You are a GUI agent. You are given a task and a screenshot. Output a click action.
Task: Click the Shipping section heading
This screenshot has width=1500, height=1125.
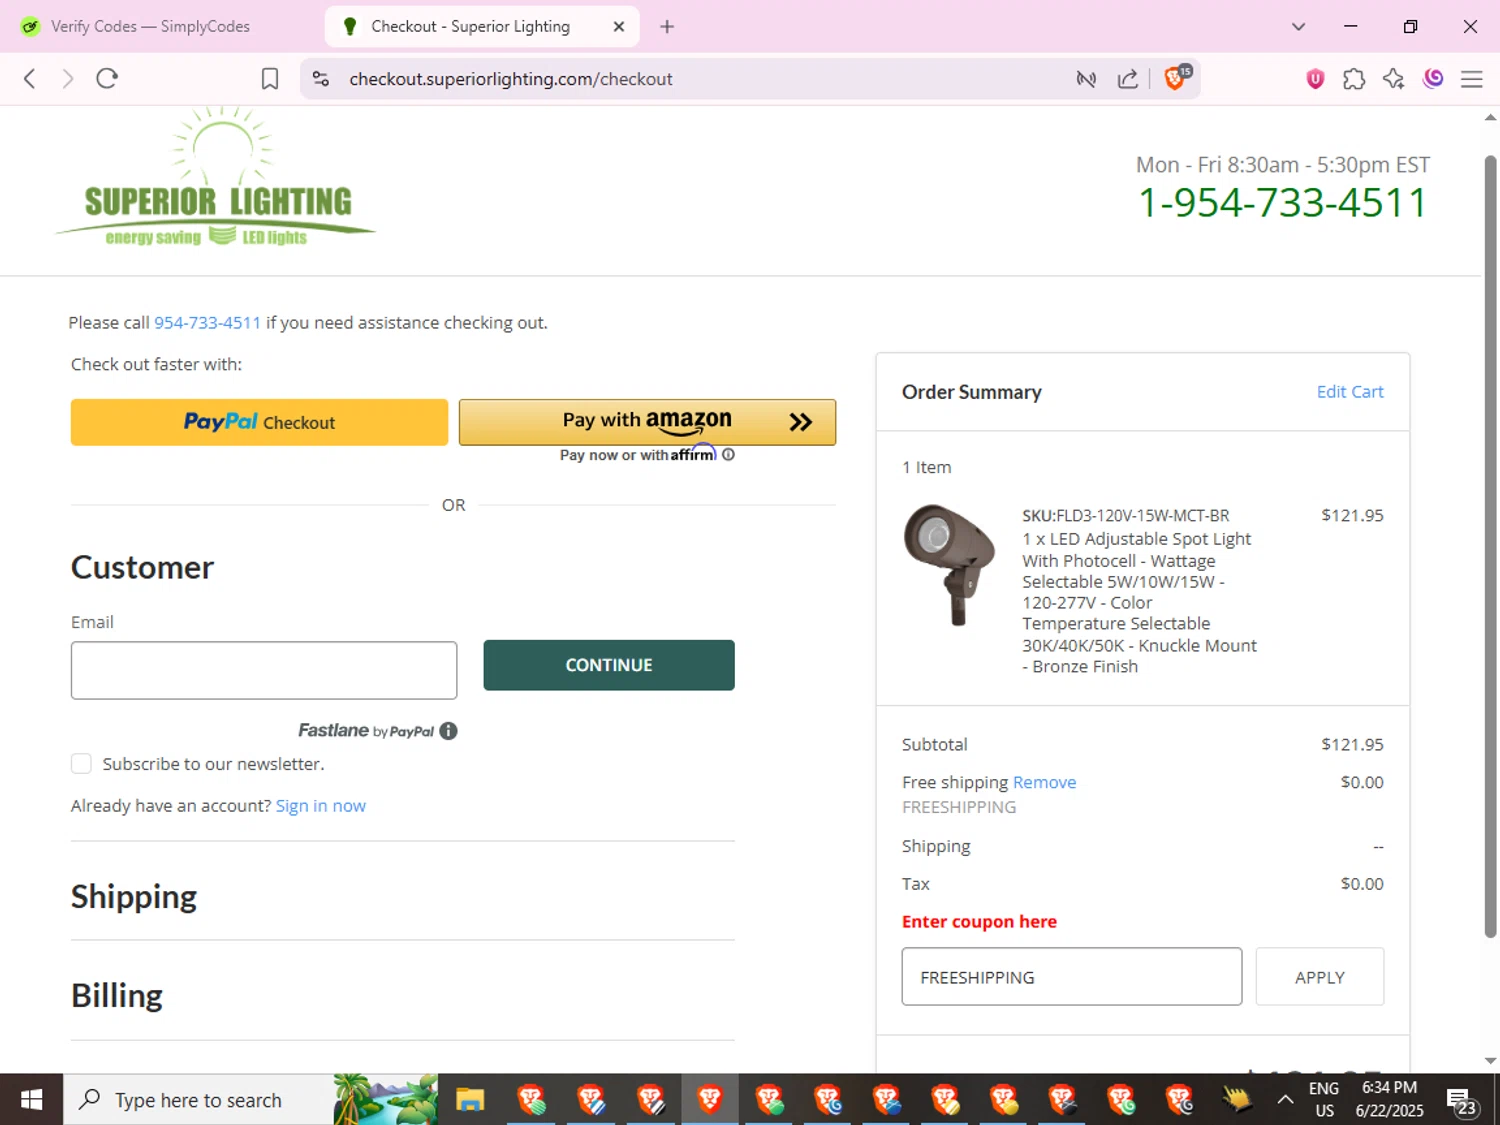(x=134, y=897)
